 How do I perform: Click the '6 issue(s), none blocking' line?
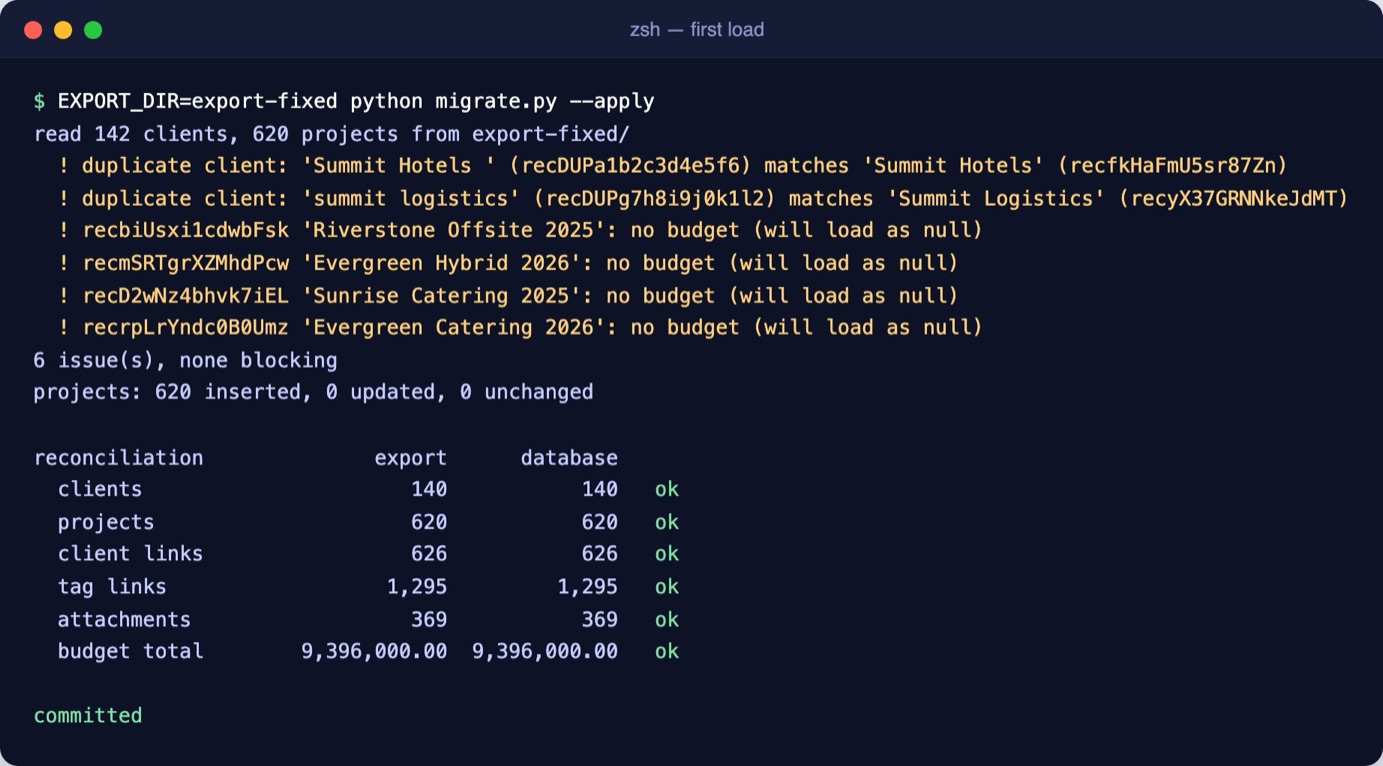click(x=185, y=360)
